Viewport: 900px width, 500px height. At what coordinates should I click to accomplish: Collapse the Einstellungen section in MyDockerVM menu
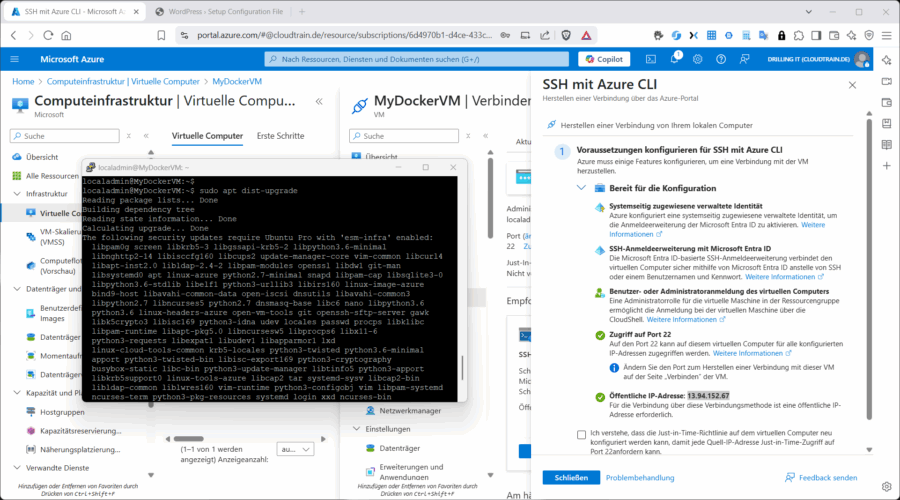point(356,429)
